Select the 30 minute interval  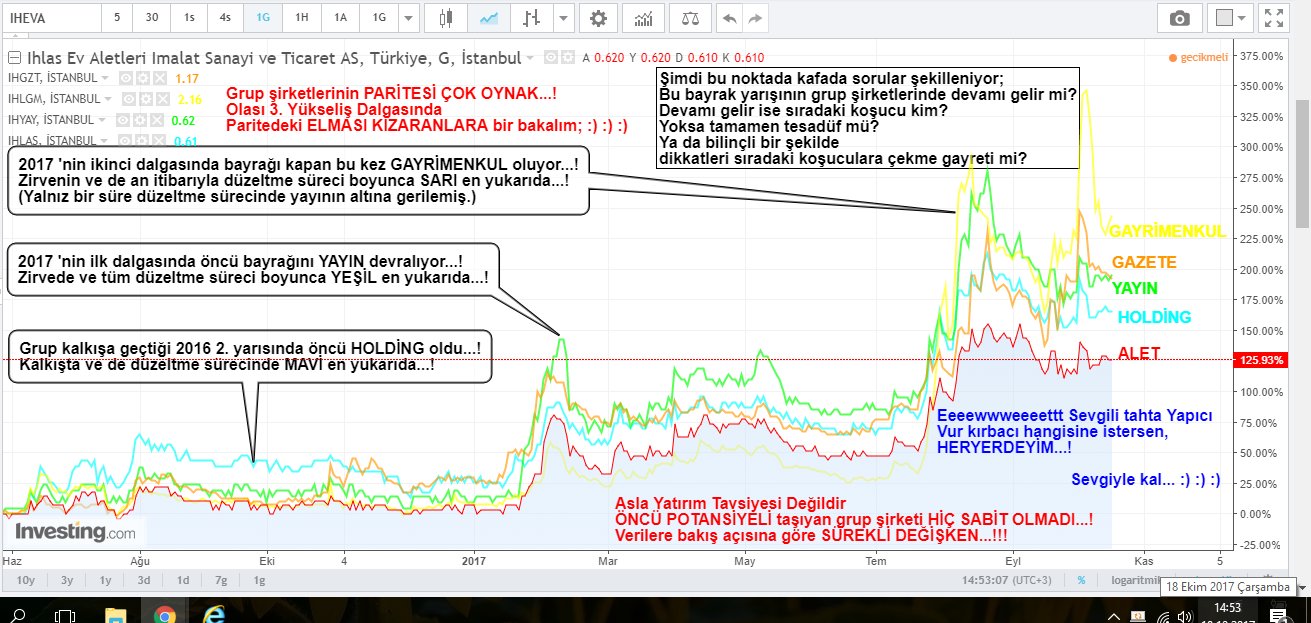coord(151,17)
